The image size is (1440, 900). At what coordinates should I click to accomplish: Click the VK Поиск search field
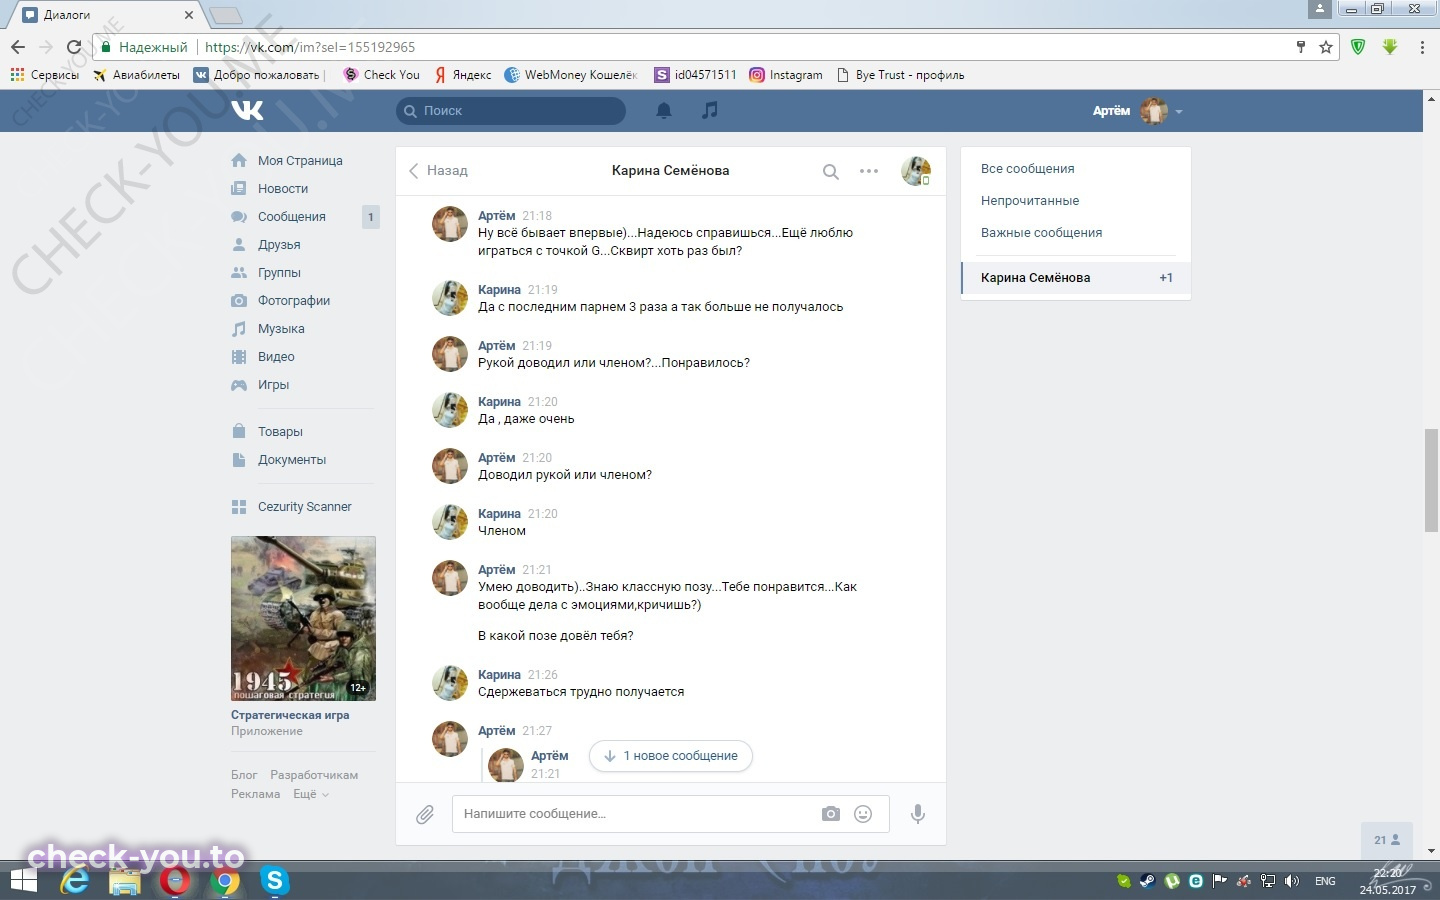click(511, 111)
